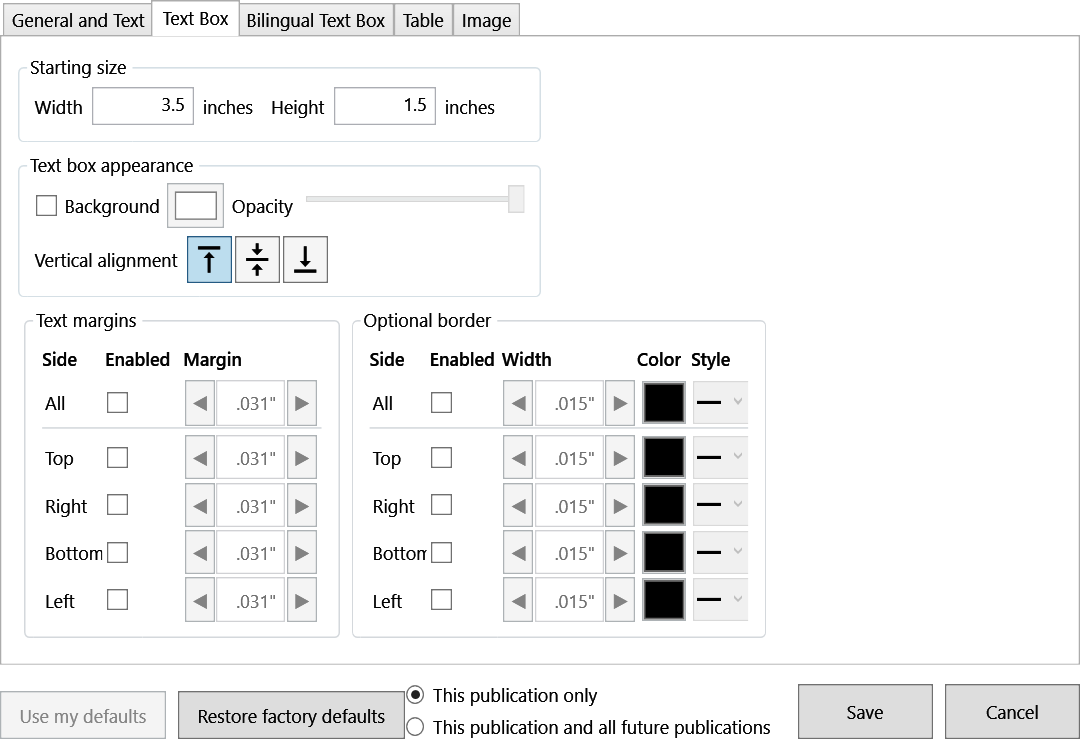This screenshot has width=1080, height=740.
Task: Increase the Bottom text margin value
Action: point(302,553)
